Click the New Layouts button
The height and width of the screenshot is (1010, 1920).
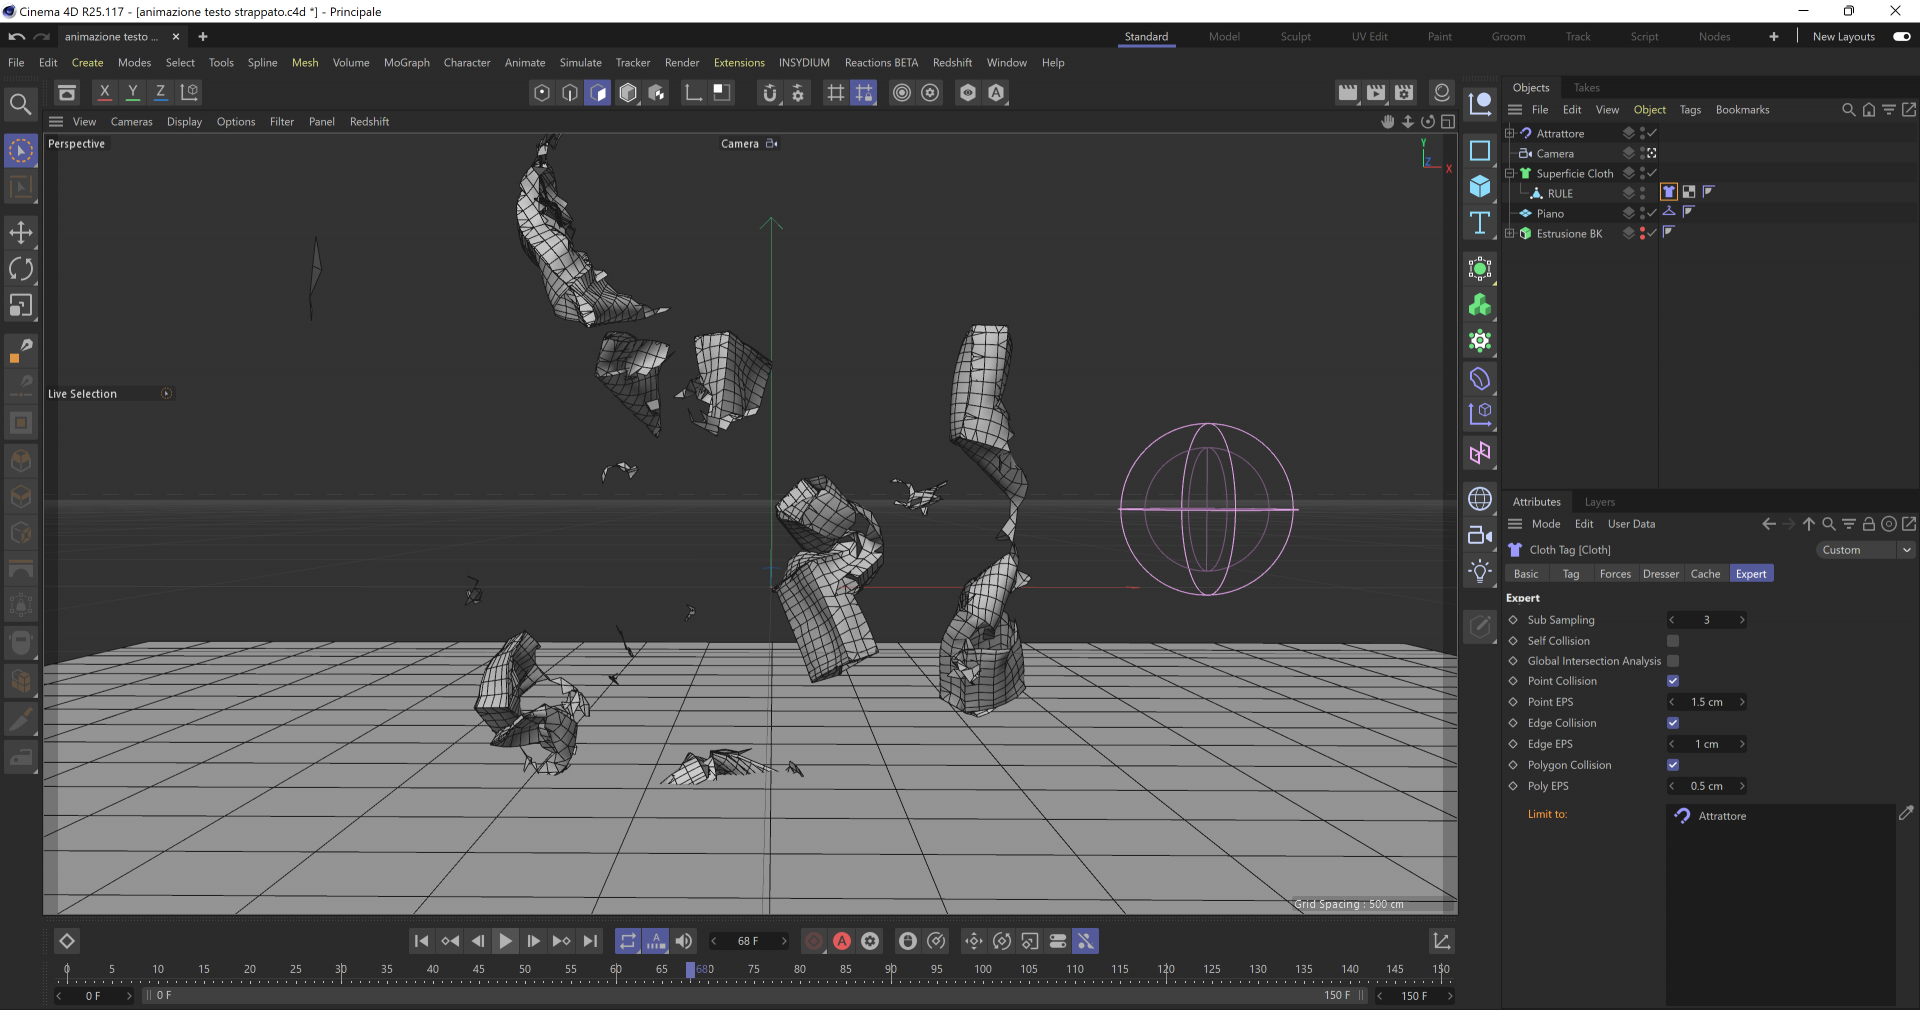1843,36
